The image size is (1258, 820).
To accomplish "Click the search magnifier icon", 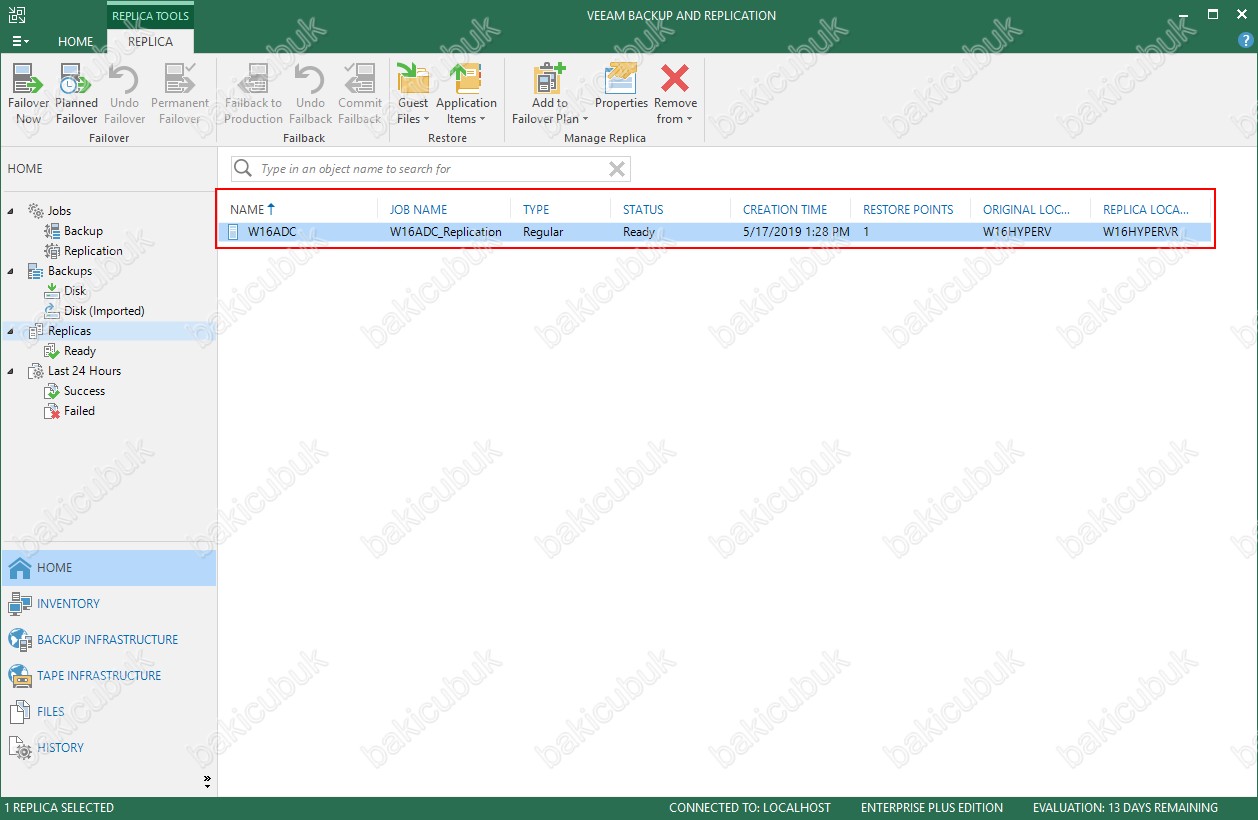I will (x=243, y=169).
